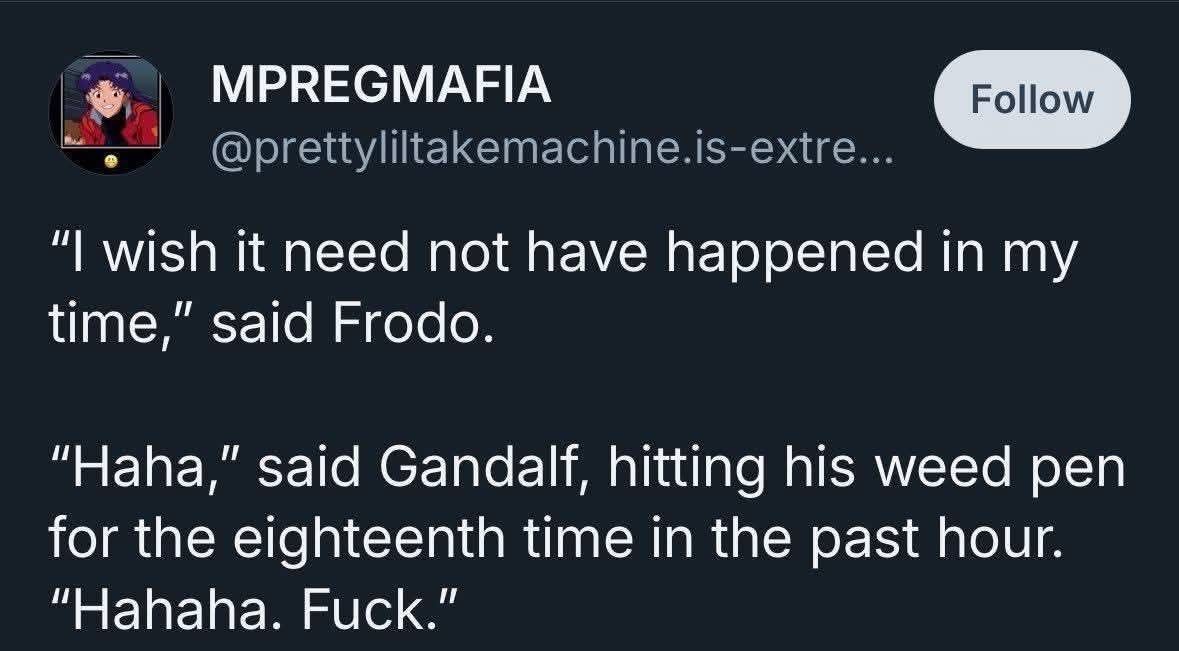
Task: Open the MPREGMAFIA profile avatar
Action: (x=111, y=110)
